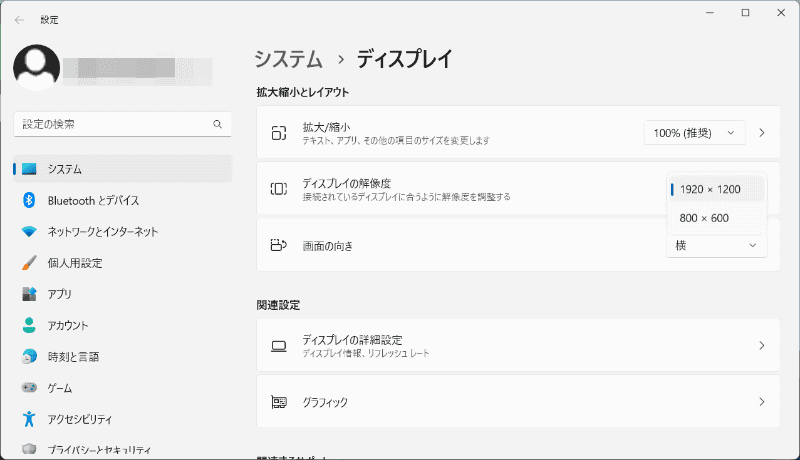The height and width of the screenshot is (460, 800).
Task: Open アカウント category in sidebar
Action: (122, 325)
